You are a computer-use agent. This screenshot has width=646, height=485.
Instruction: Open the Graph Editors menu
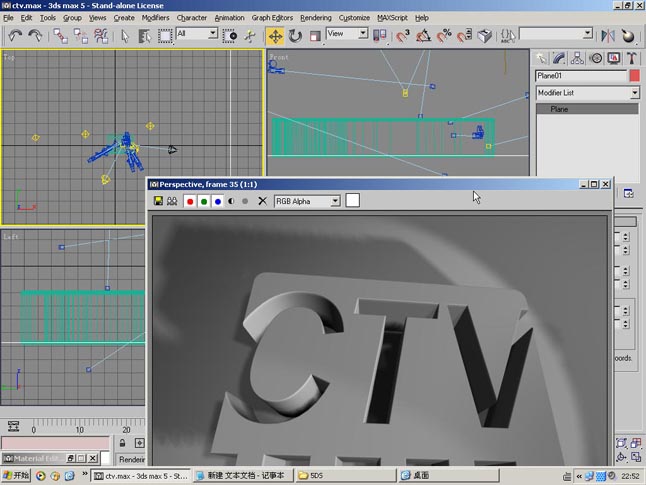[272, 18]
